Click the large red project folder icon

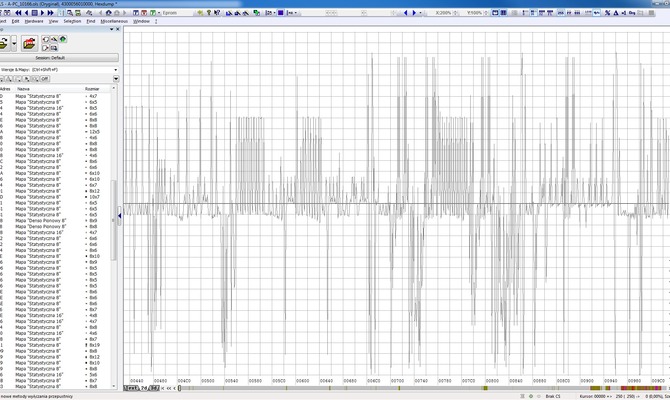29,43
